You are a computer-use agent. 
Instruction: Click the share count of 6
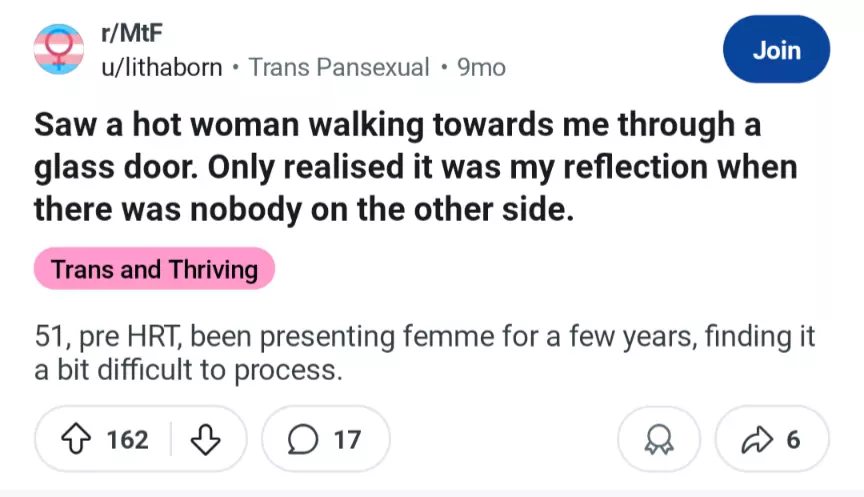coord(793,439)
